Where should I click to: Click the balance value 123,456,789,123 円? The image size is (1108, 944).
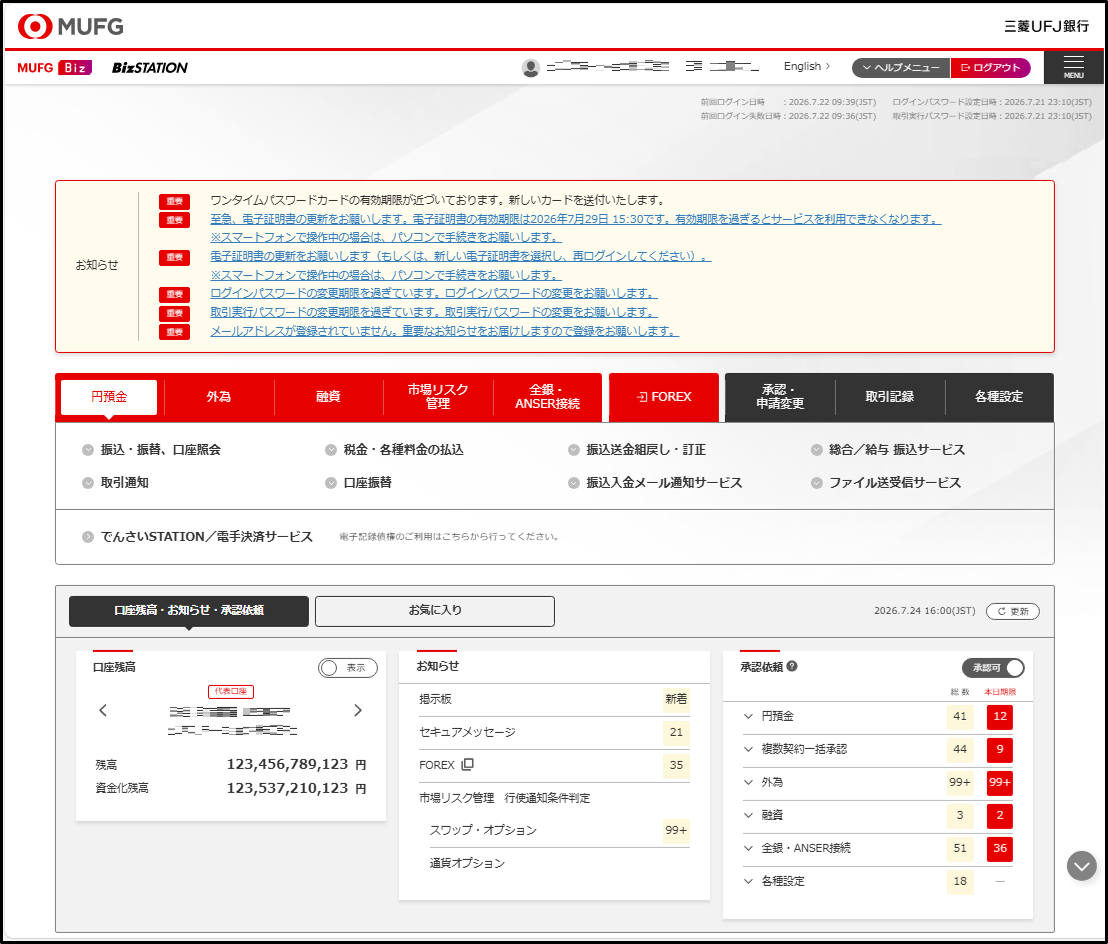(296, 765)
